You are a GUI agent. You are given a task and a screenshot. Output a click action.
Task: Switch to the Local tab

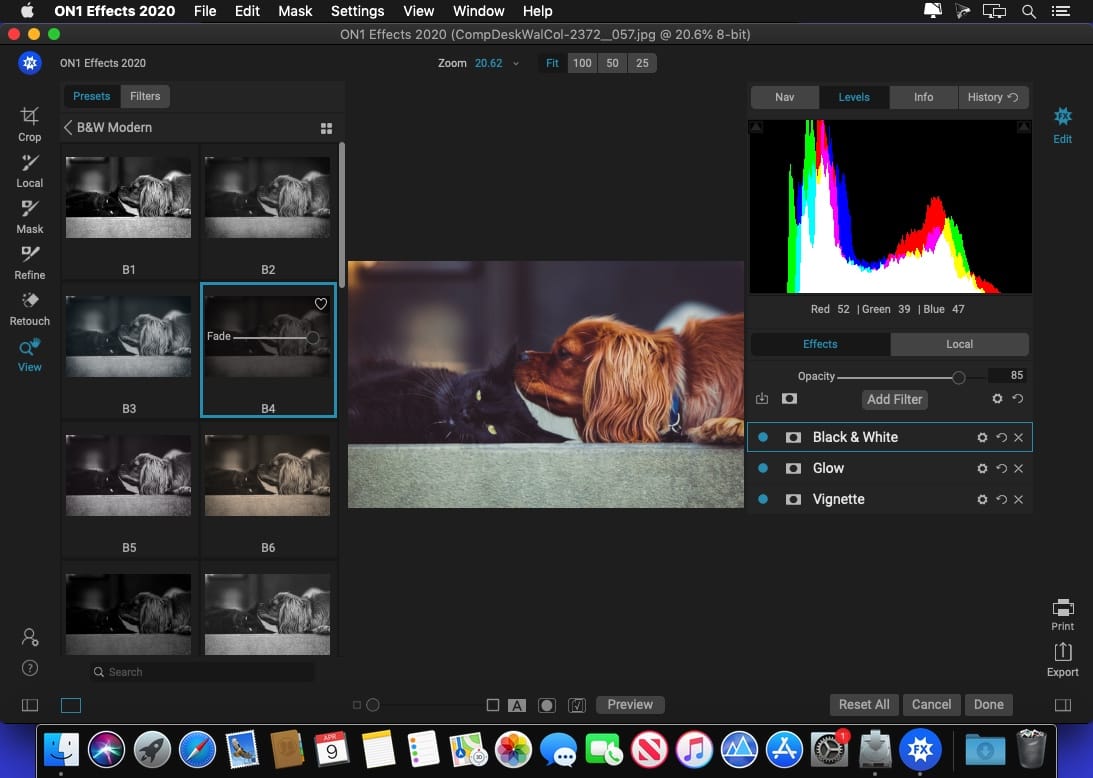pyautogui.click(x=959, y=344)
